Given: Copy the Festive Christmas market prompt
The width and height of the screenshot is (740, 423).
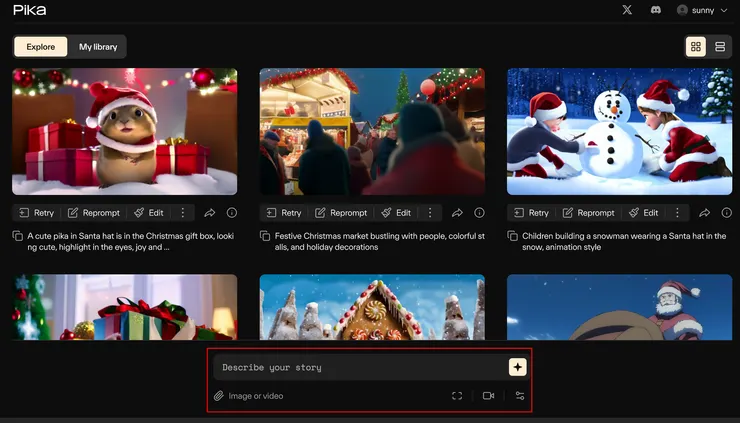Looking at the screenshot, I should [265, 236].
